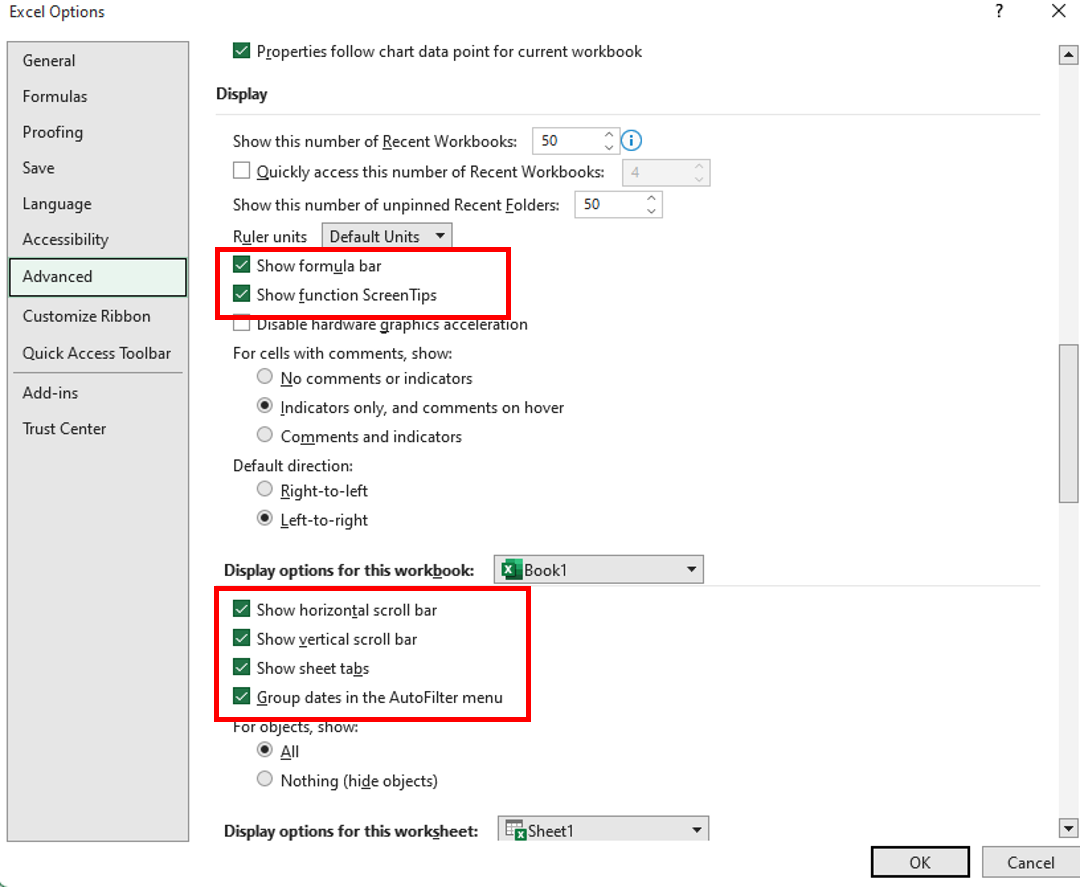
Task: Open the Sheet1 worksheet dropdown
Action: click(603, 829)
